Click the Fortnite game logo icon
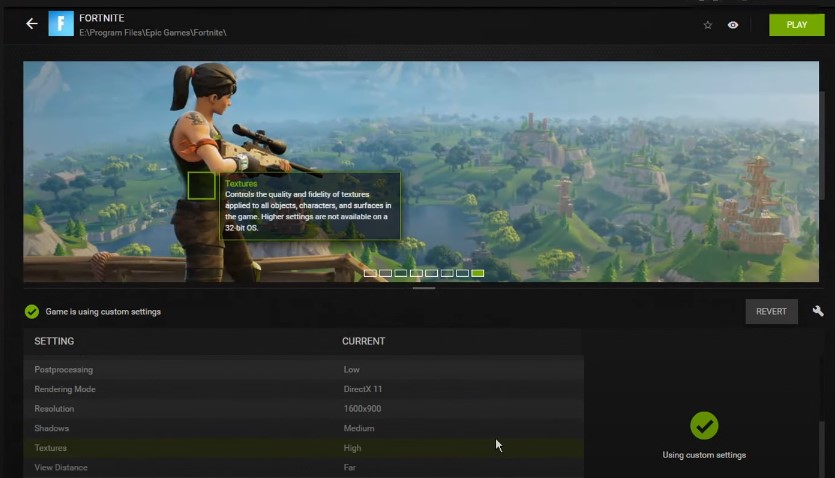This screenshot has height=478, width=835. [x=61, y=24]
